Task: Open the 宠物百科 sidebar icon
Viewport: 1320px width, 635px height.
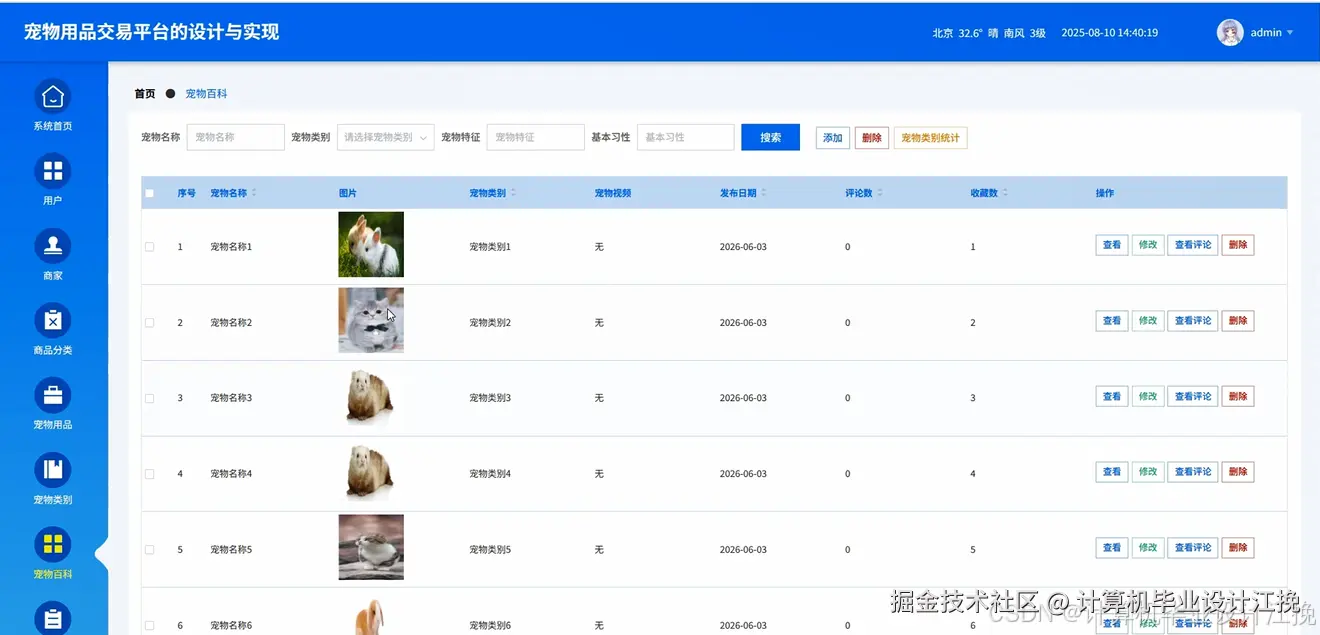Action: click(51, 545)
